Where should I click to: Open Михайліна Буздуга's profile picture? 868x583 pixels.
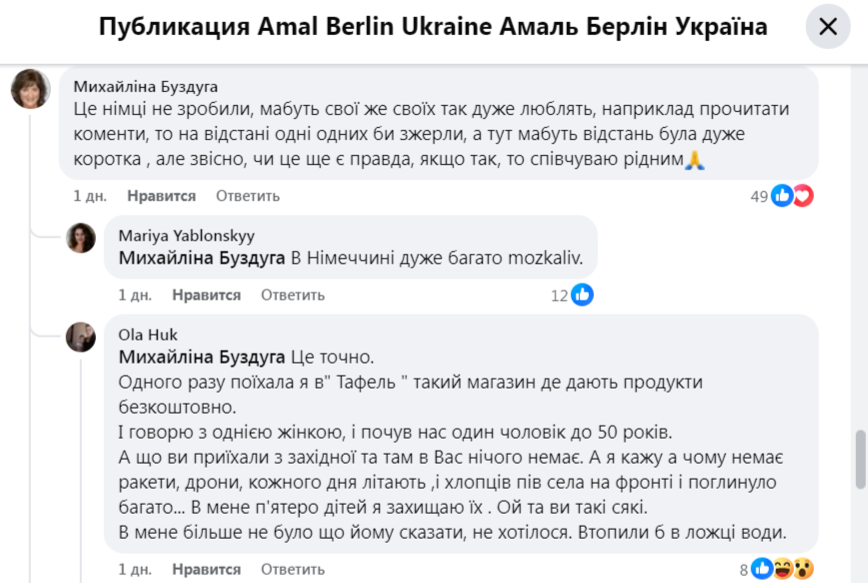(x=30, y=89)
